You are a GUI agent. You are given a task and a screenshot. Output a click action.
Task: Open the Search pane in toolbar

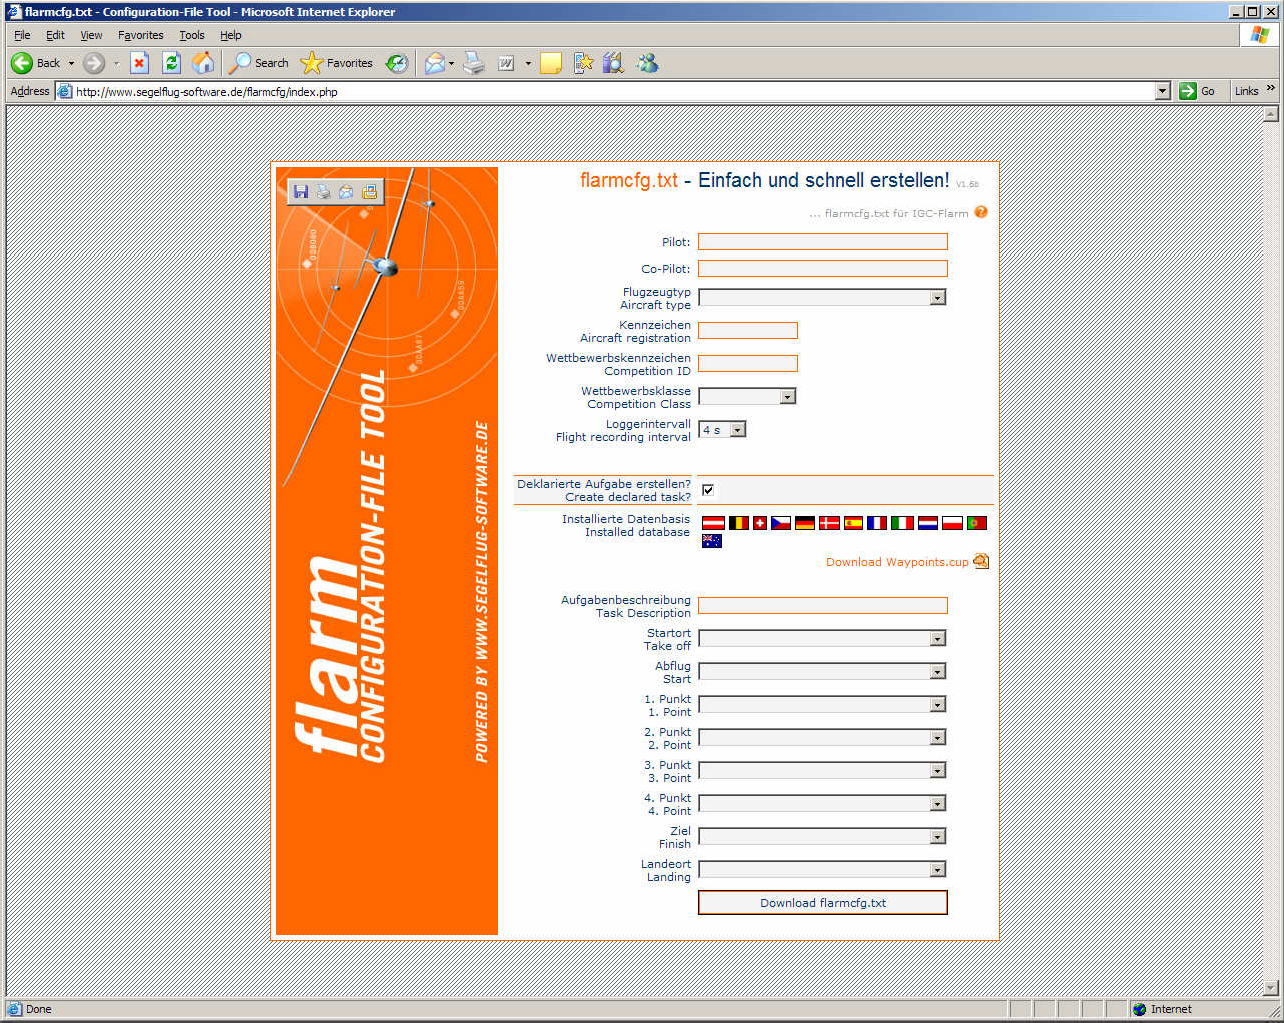click(x=259, y=63)
